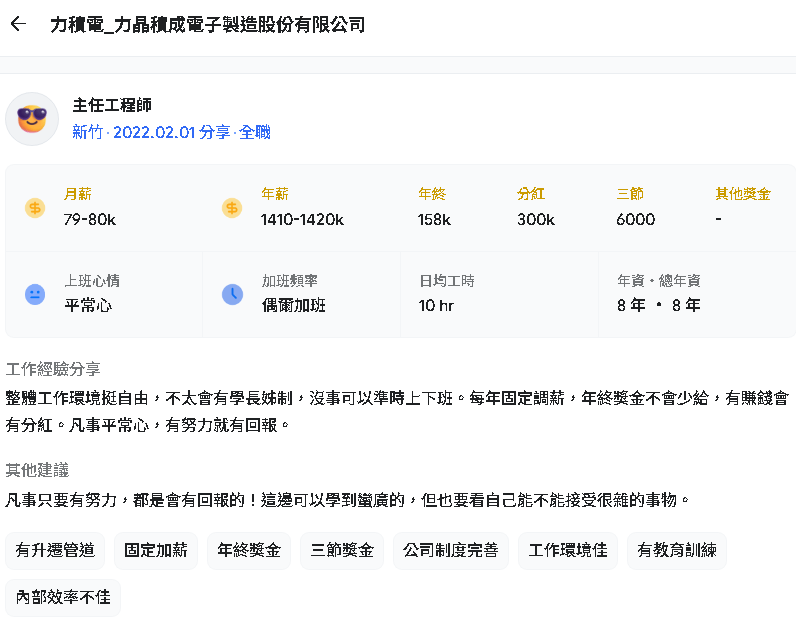Click the neutral face mood icon

pos(35,294)
